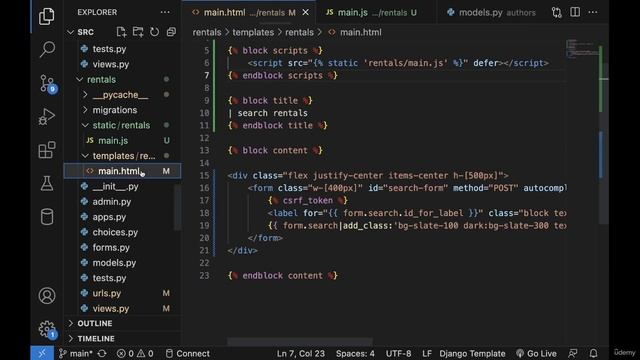
Task: Open choices.py file
Action: pyautogui.click(x=122, y=232)
